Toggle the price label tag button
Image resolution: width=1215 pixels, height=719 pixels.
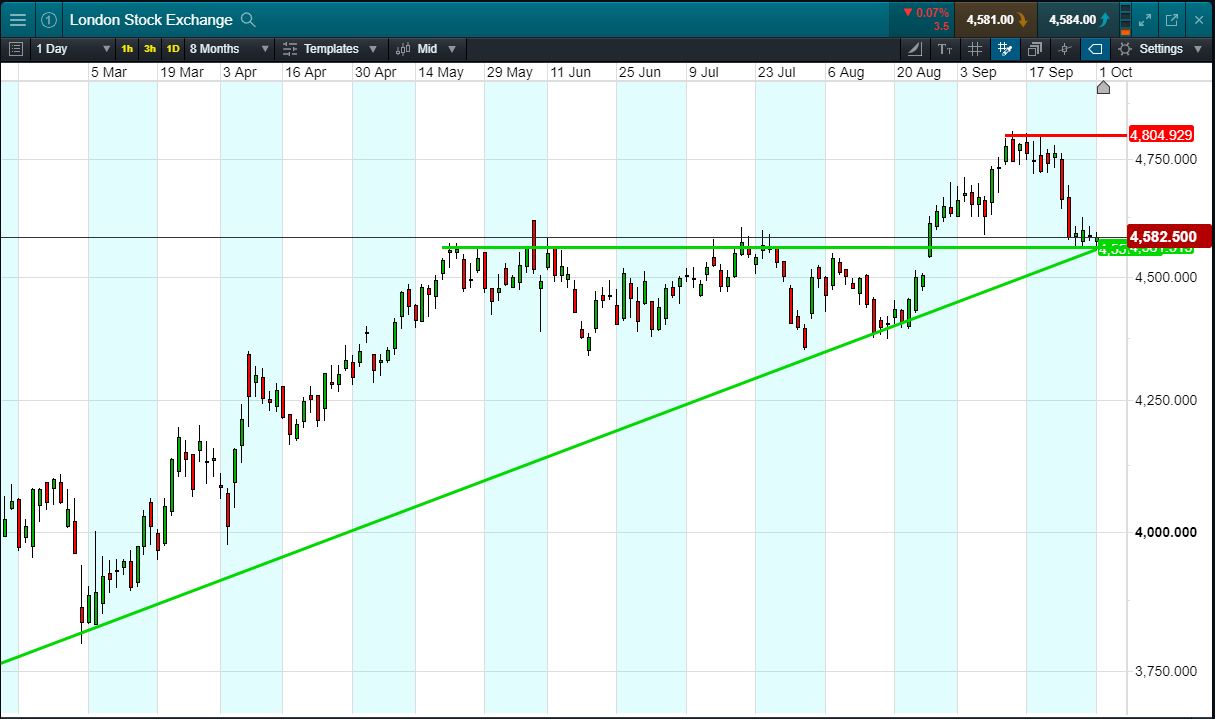click(1095, 49)
